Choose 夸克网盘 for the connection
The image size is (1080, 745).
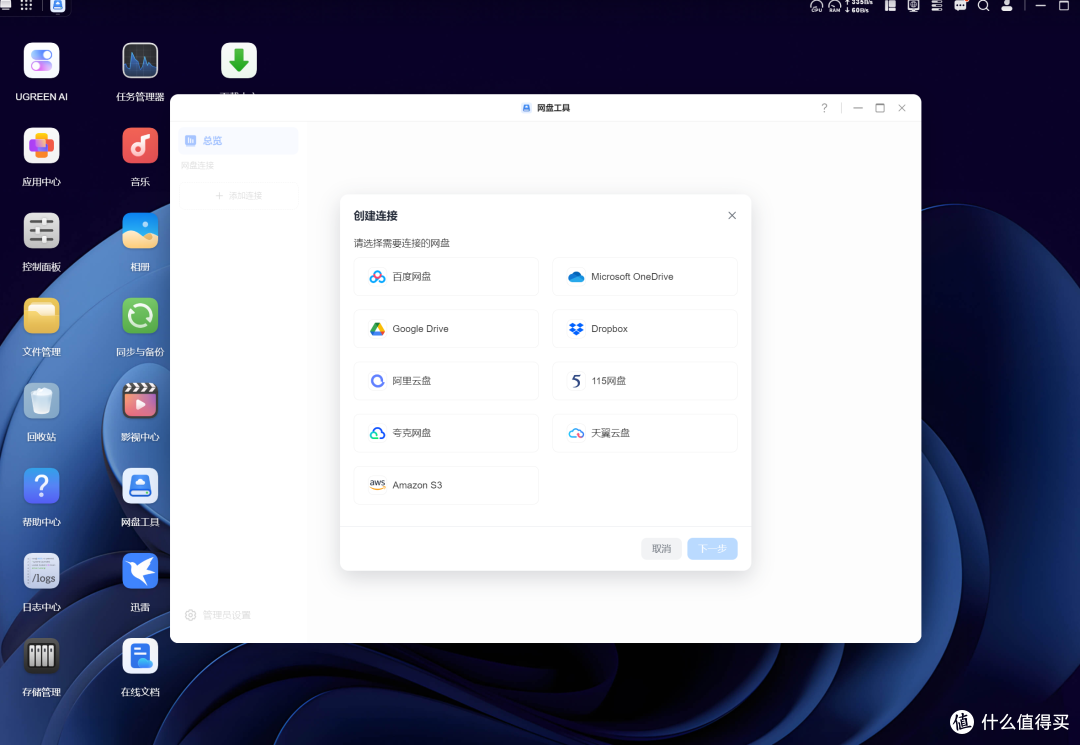tap(446, 433)
